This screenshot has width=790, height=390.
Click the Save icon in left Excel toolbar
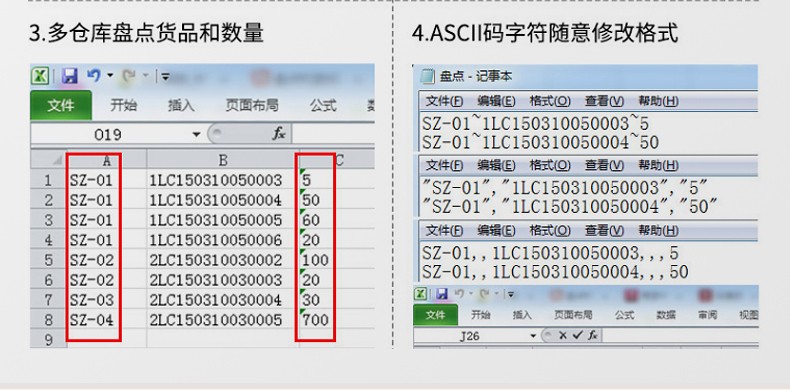[x=70, y=77]
